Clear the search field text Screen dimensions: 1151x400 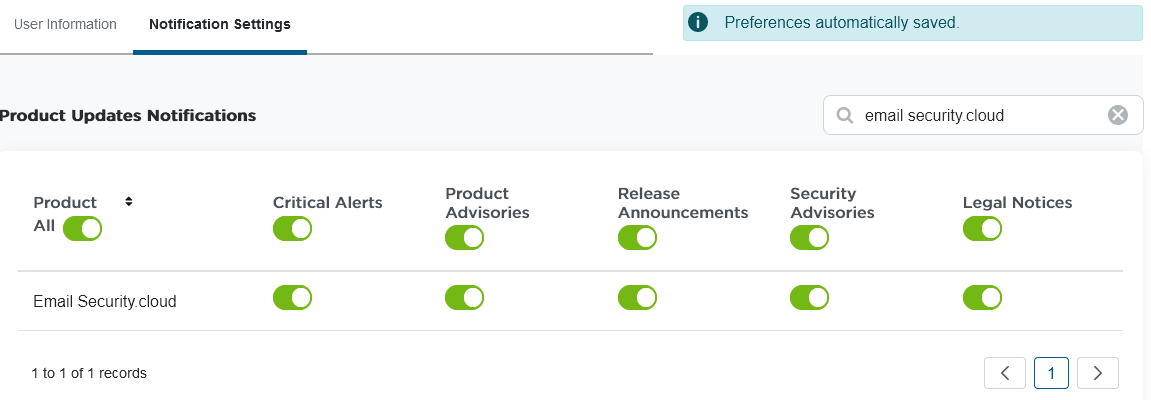(1118, 115)
